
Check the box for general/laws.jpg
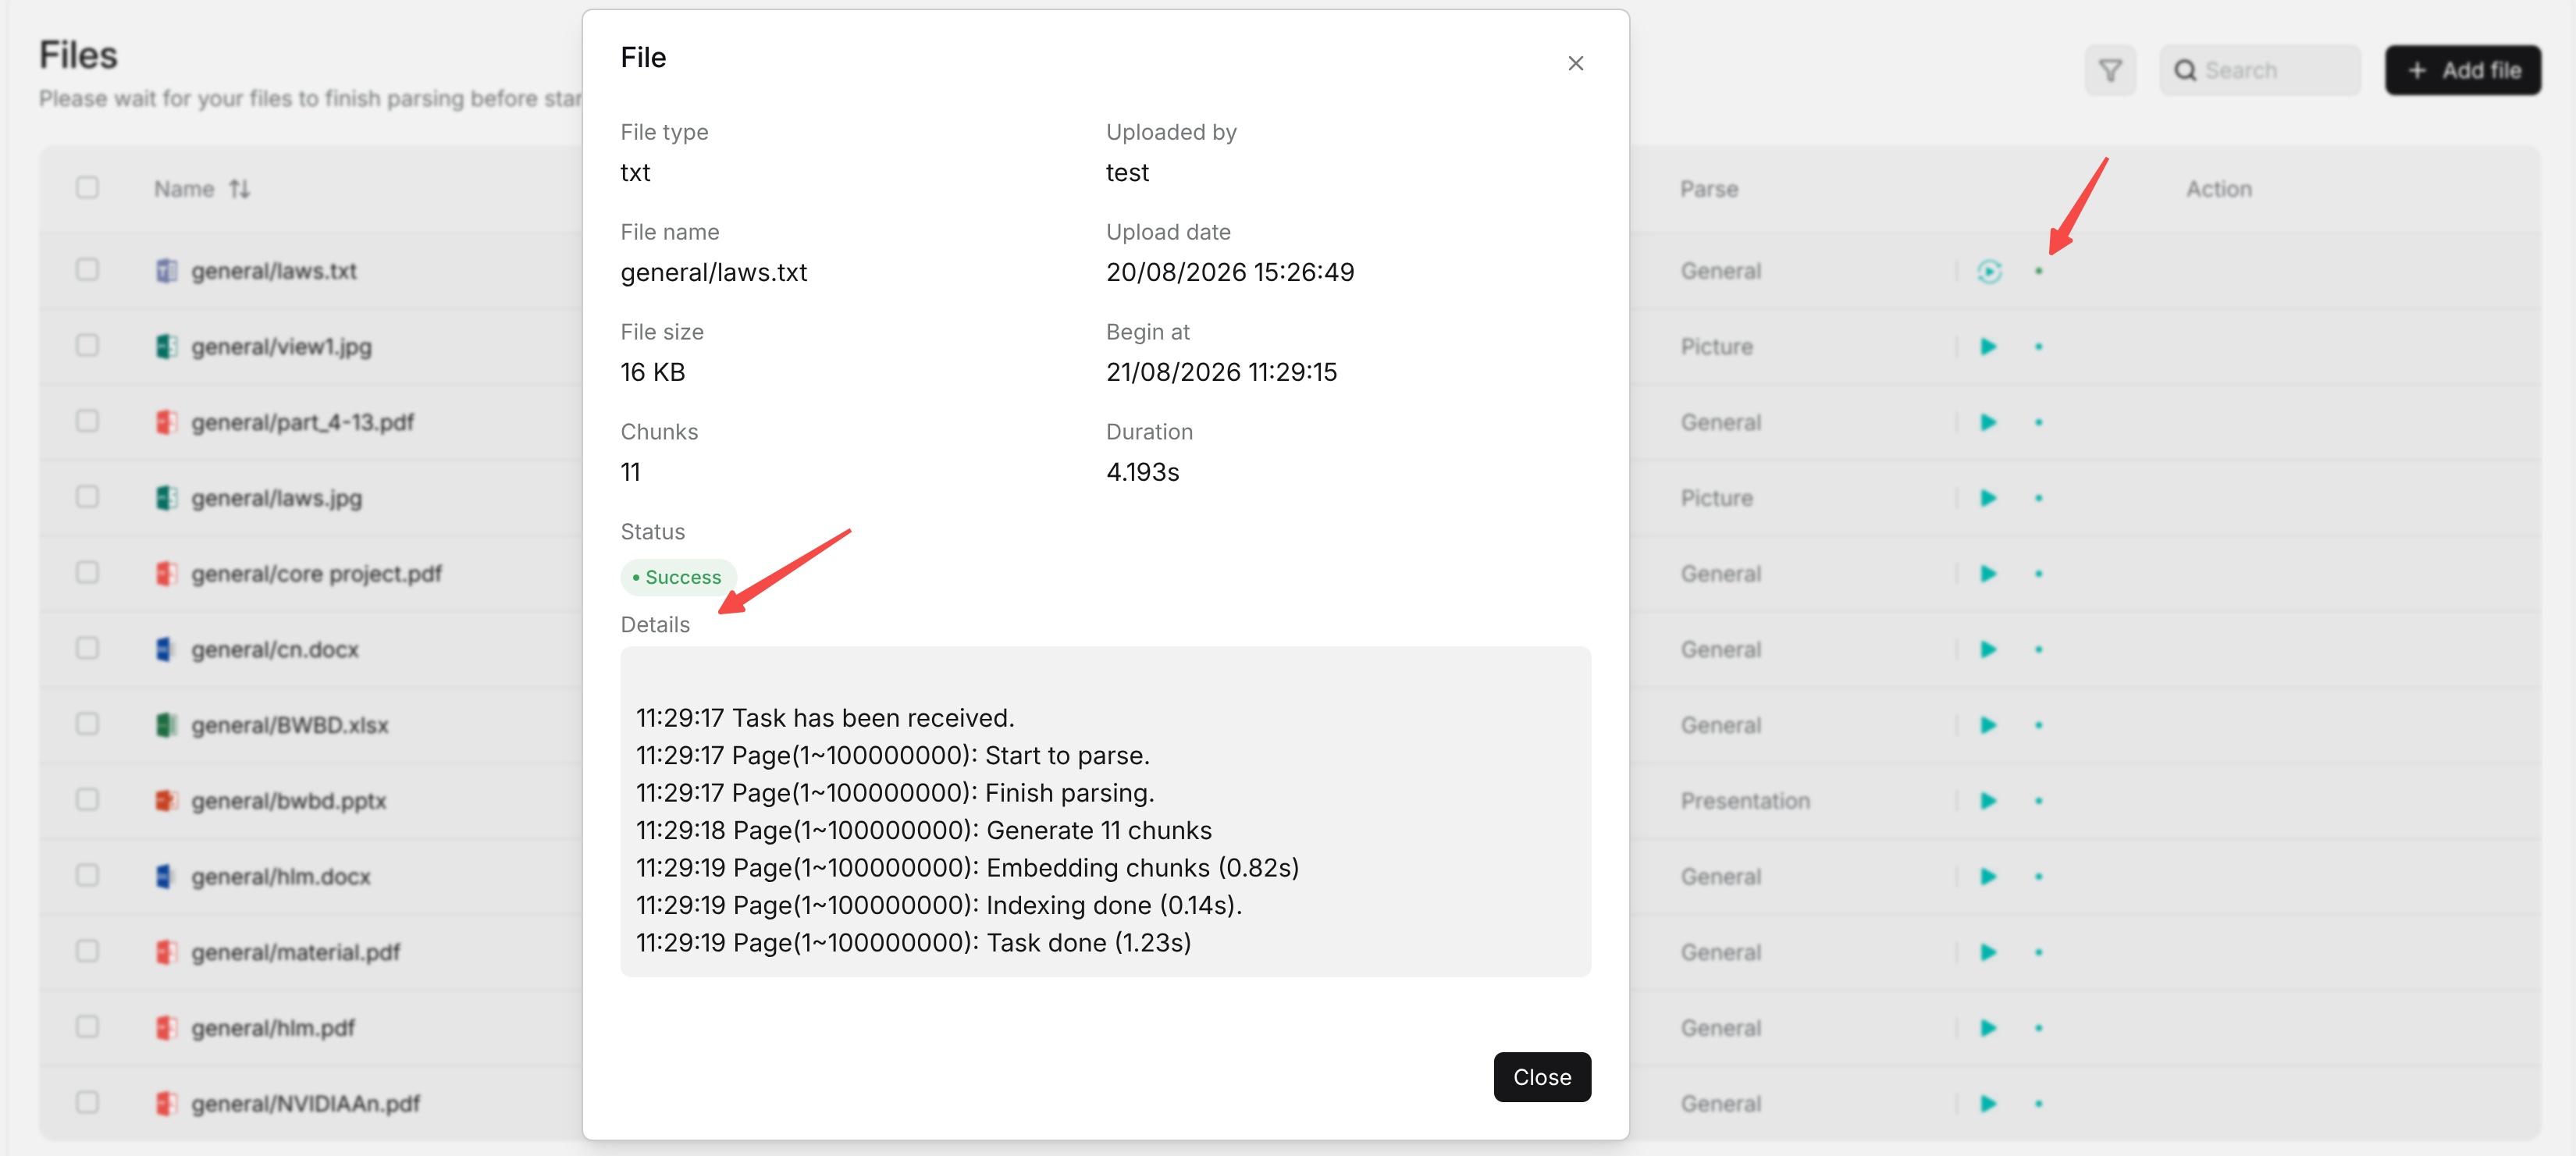87,497
